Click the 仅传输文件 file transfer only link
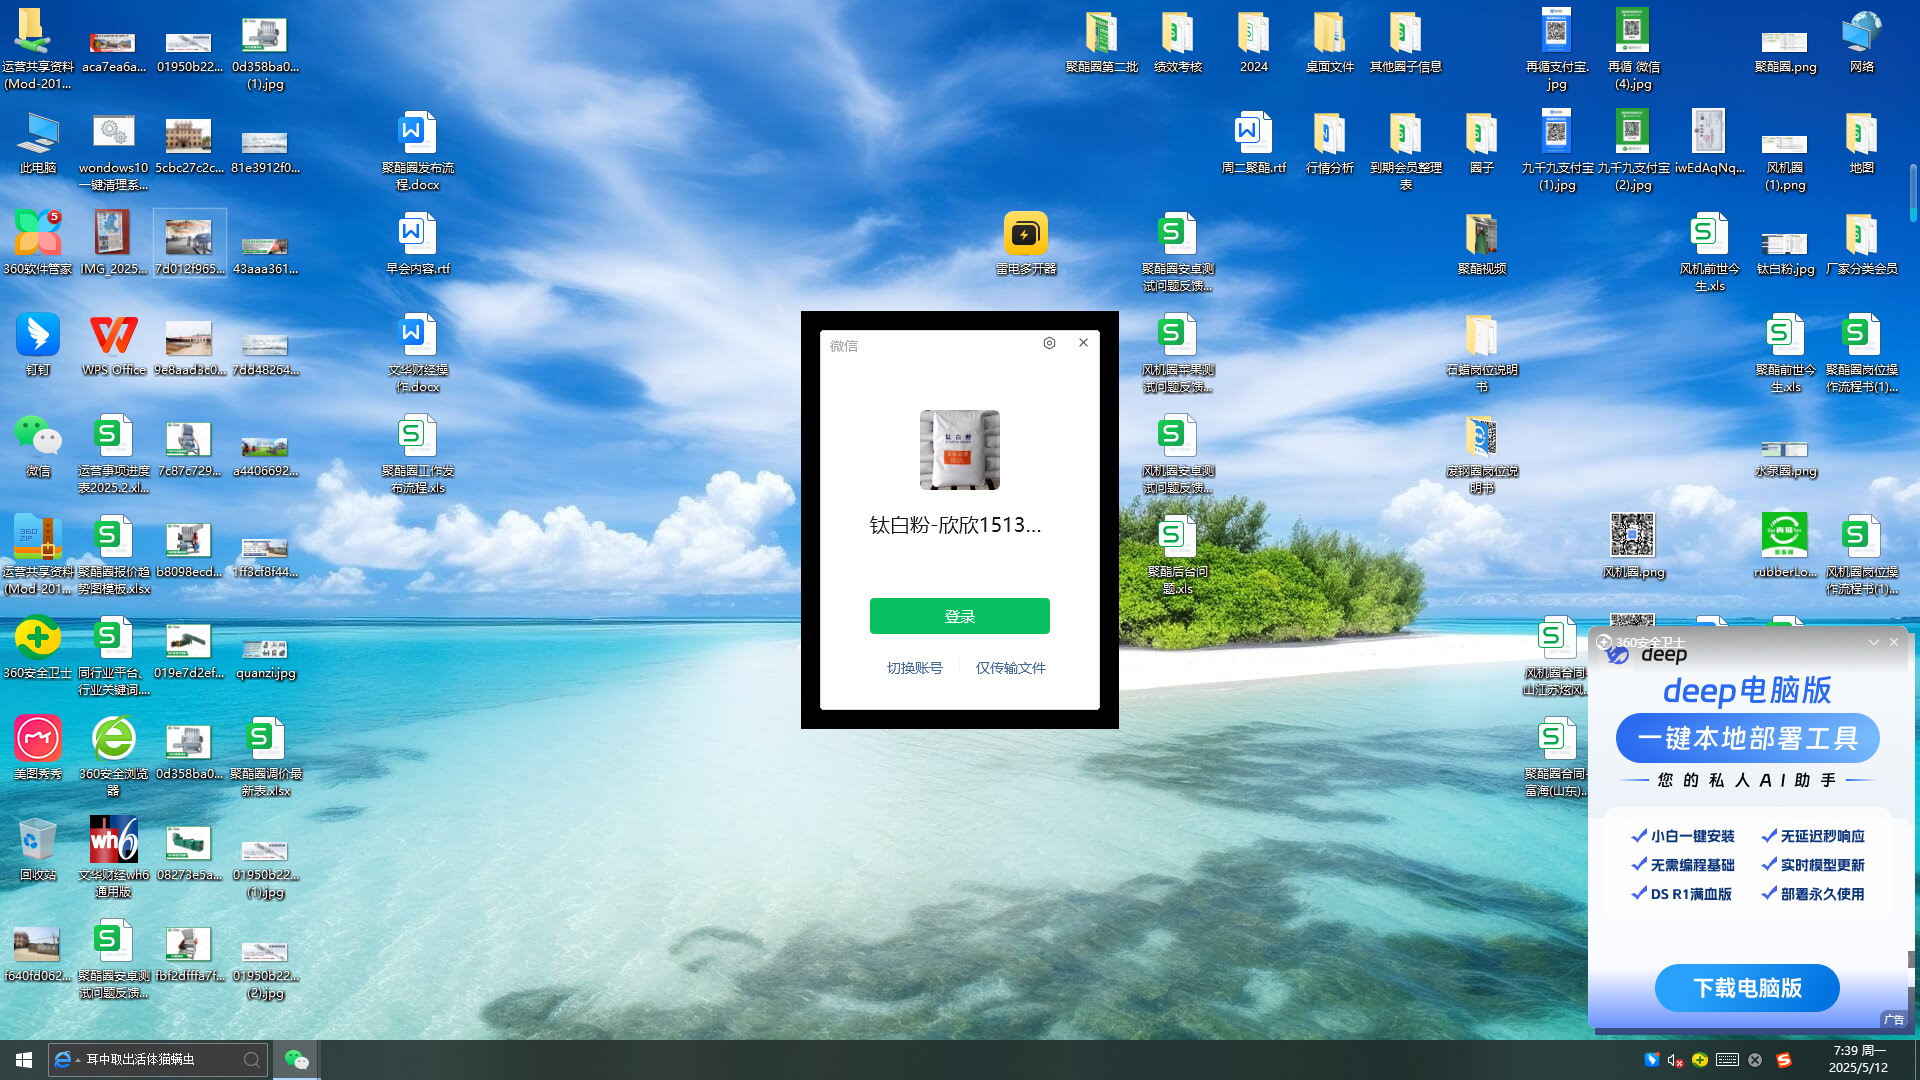The width and height of the screenshot is (1920, 1080). tap(1010, 668)
